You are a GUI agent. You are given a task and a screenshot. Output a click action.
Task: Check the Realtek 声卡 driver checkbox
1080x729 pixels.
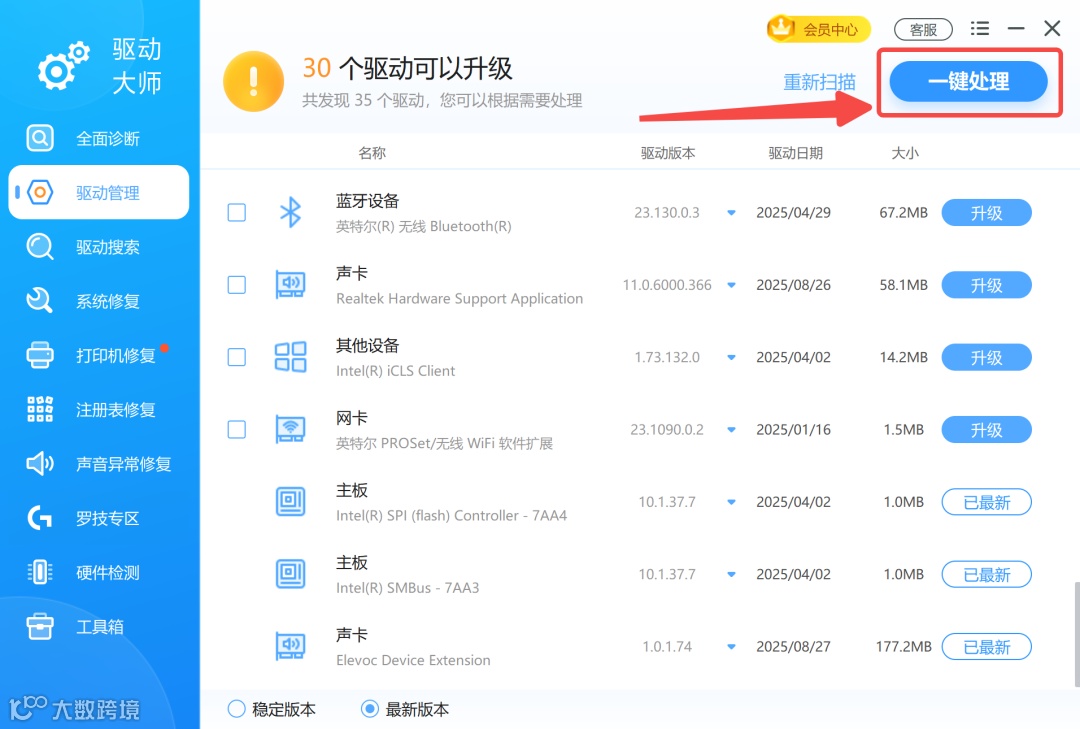(x=237, y=285)
